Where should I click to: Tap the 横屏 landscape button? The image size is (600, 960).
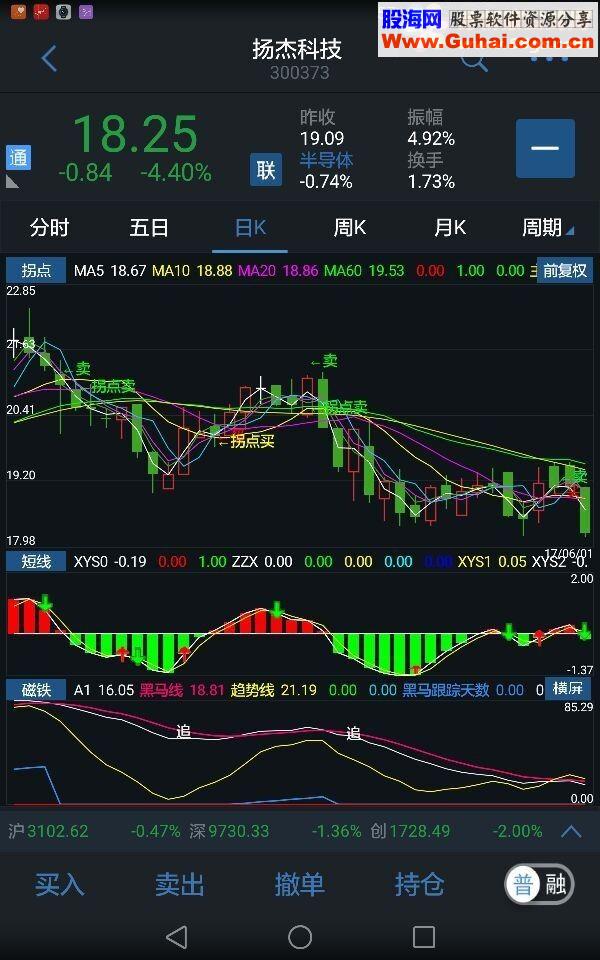pos(568,688)
